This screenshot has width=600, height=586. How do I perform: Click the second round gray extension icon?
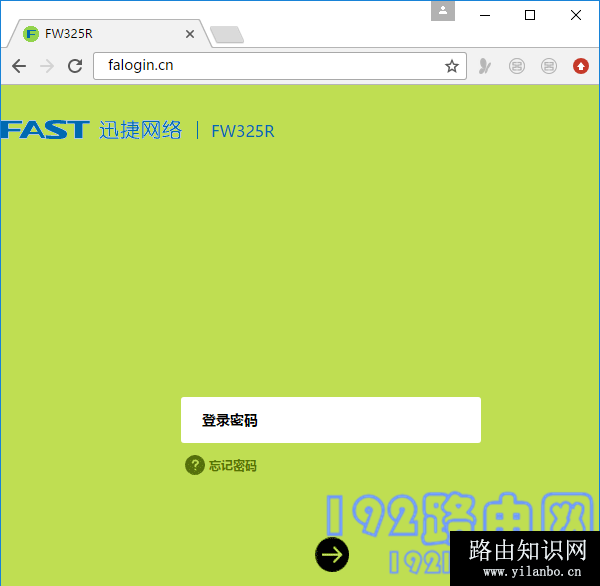tap(549, 66)
